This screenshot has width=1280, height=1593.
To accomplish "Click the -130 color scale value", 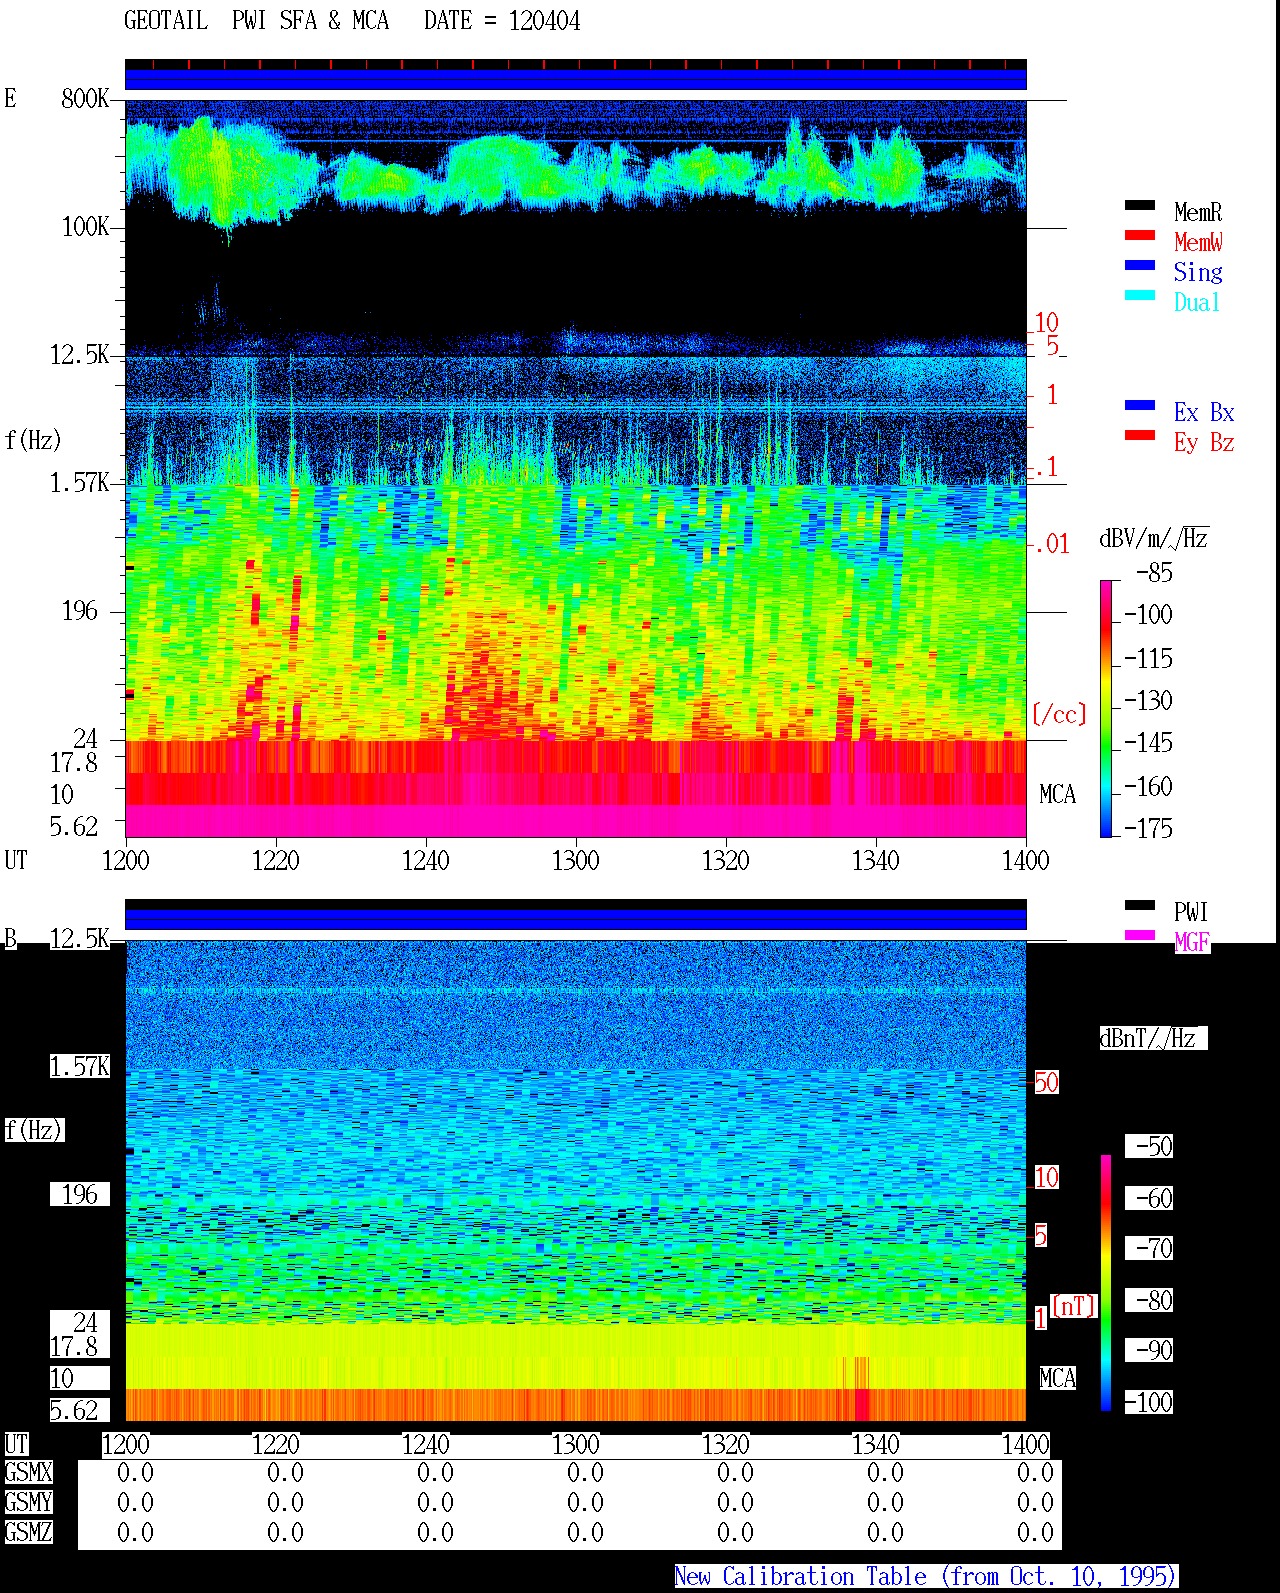I will [x=1148, y=701].
